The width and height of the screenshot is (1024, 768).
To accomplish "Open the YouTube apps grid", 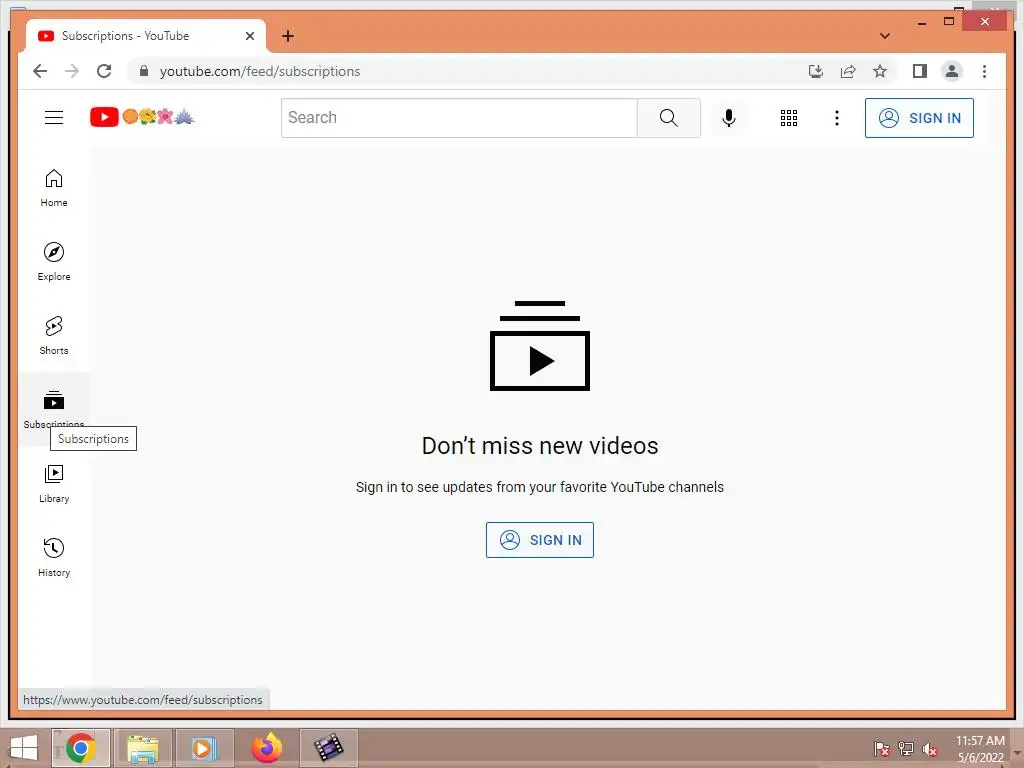I will point(788,118).
